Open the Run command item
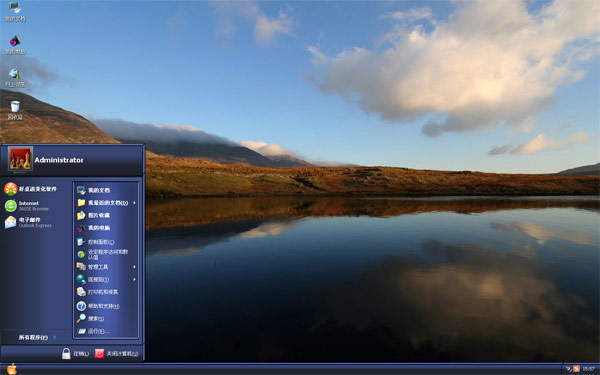 tap(93, 331)
